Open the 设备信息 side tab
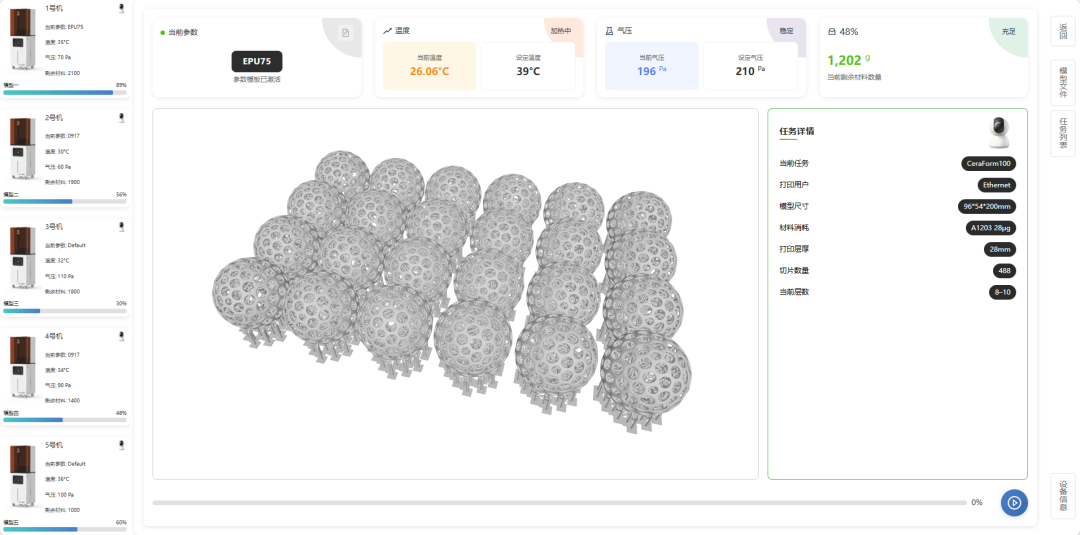This screenshot has width=1080, height=535. click(1063, 495)
